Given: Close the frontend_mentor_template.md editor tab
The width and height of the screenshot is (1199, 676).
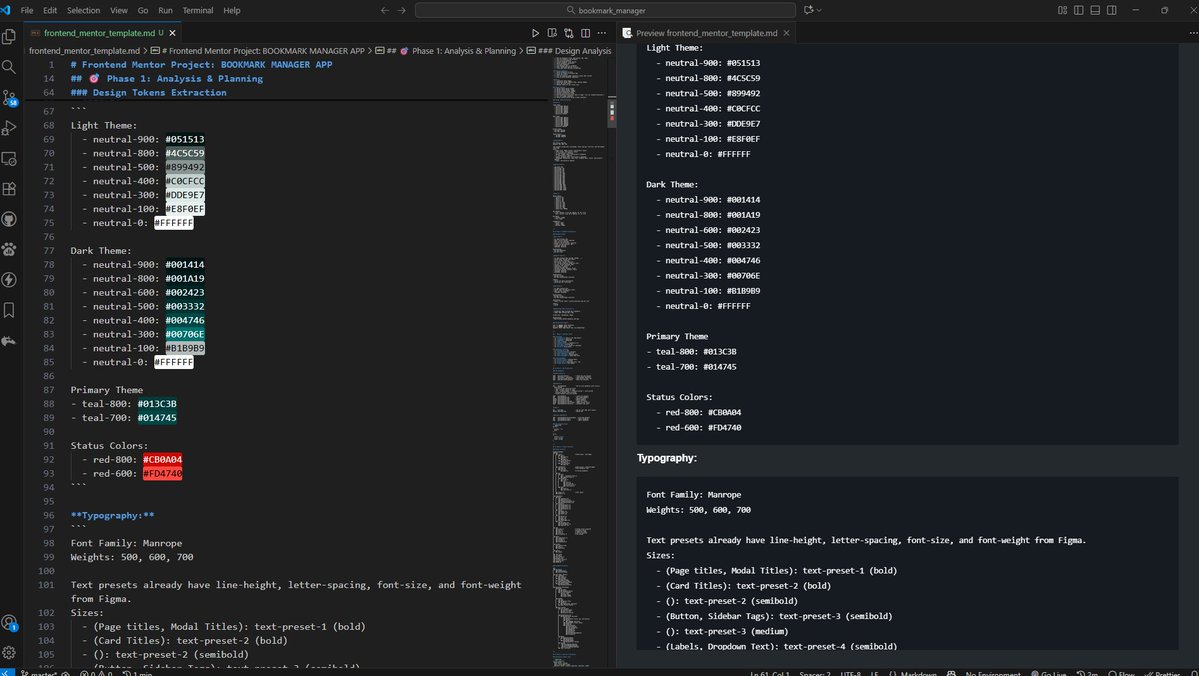Looking at the screenshot, I should coord(173,33).
